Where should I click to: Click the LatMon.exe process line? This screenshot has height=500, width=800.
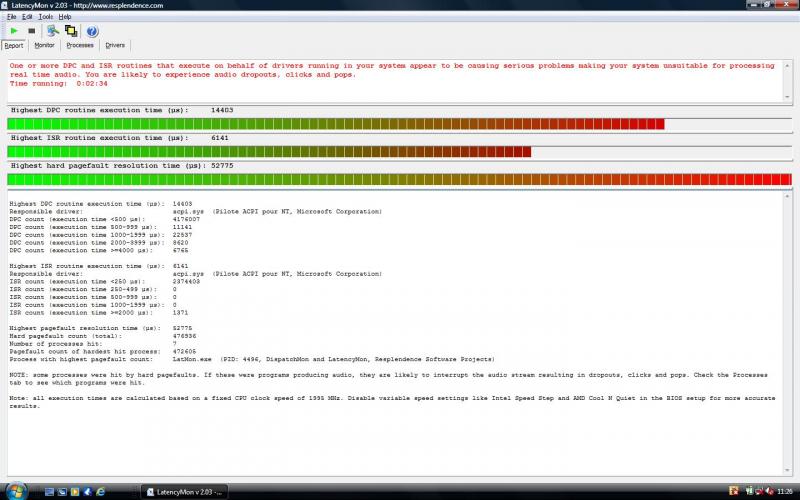pos(252,359)
